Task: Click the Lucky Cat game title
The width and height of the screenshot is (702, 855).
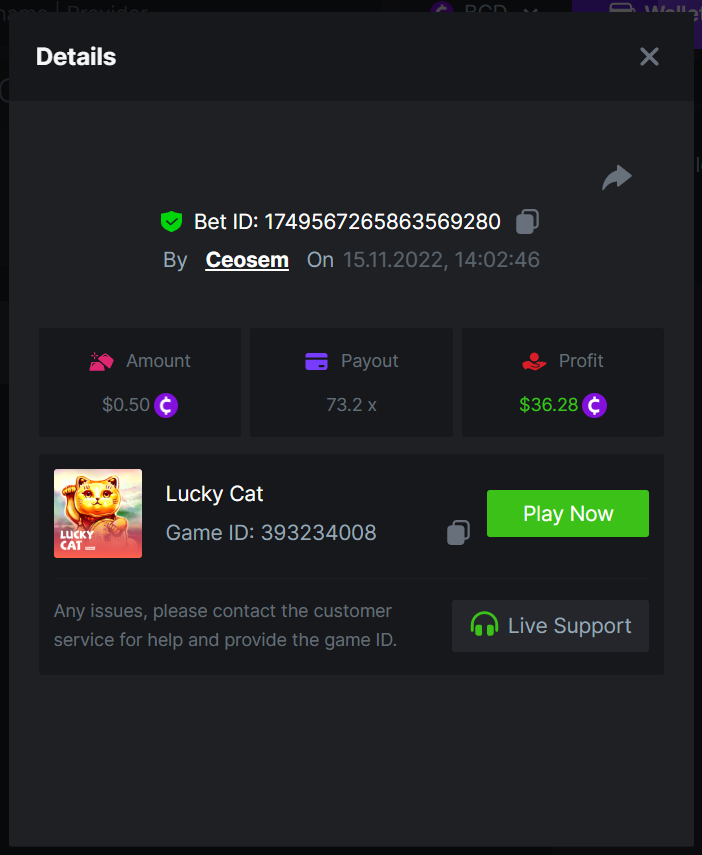Action: click(x=214, y=494)
